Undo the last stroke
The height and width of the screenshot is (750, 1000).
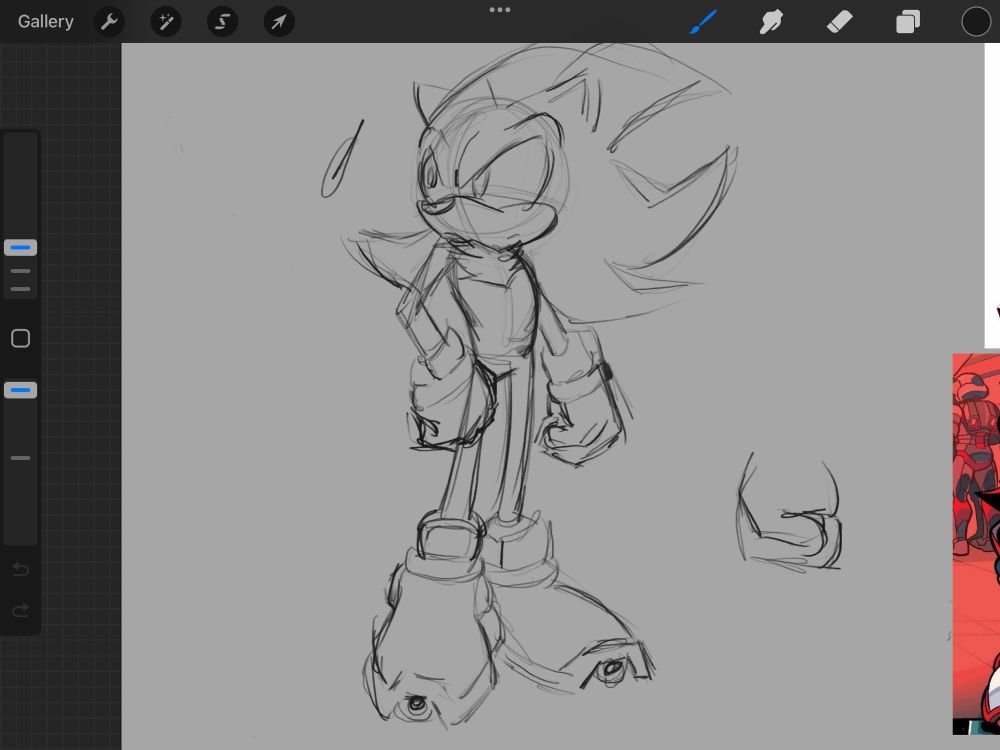tap(20, 569)
